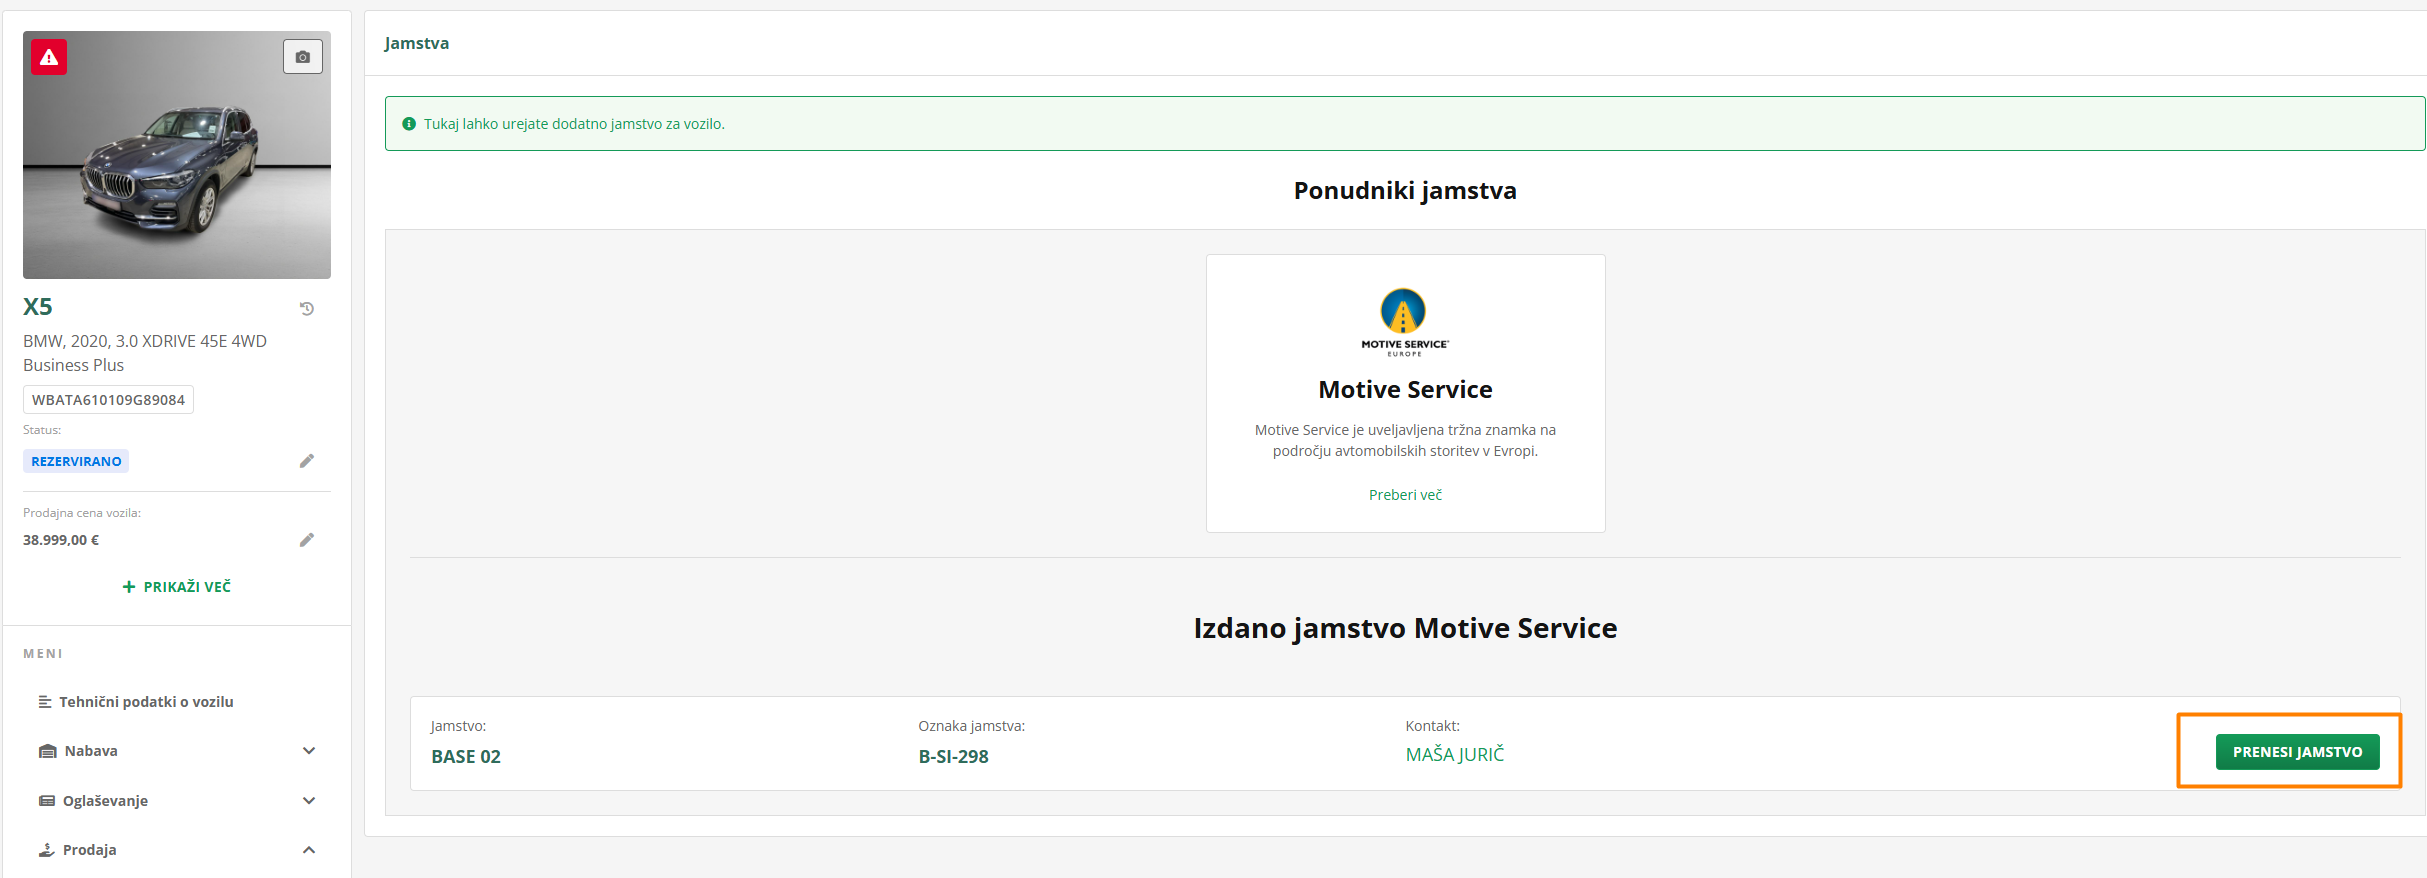The height and width of the screenshot is (878, 2427).
Task: Open the MAŠA JURIČ contact link
Action: click(x=1455, y=755)
